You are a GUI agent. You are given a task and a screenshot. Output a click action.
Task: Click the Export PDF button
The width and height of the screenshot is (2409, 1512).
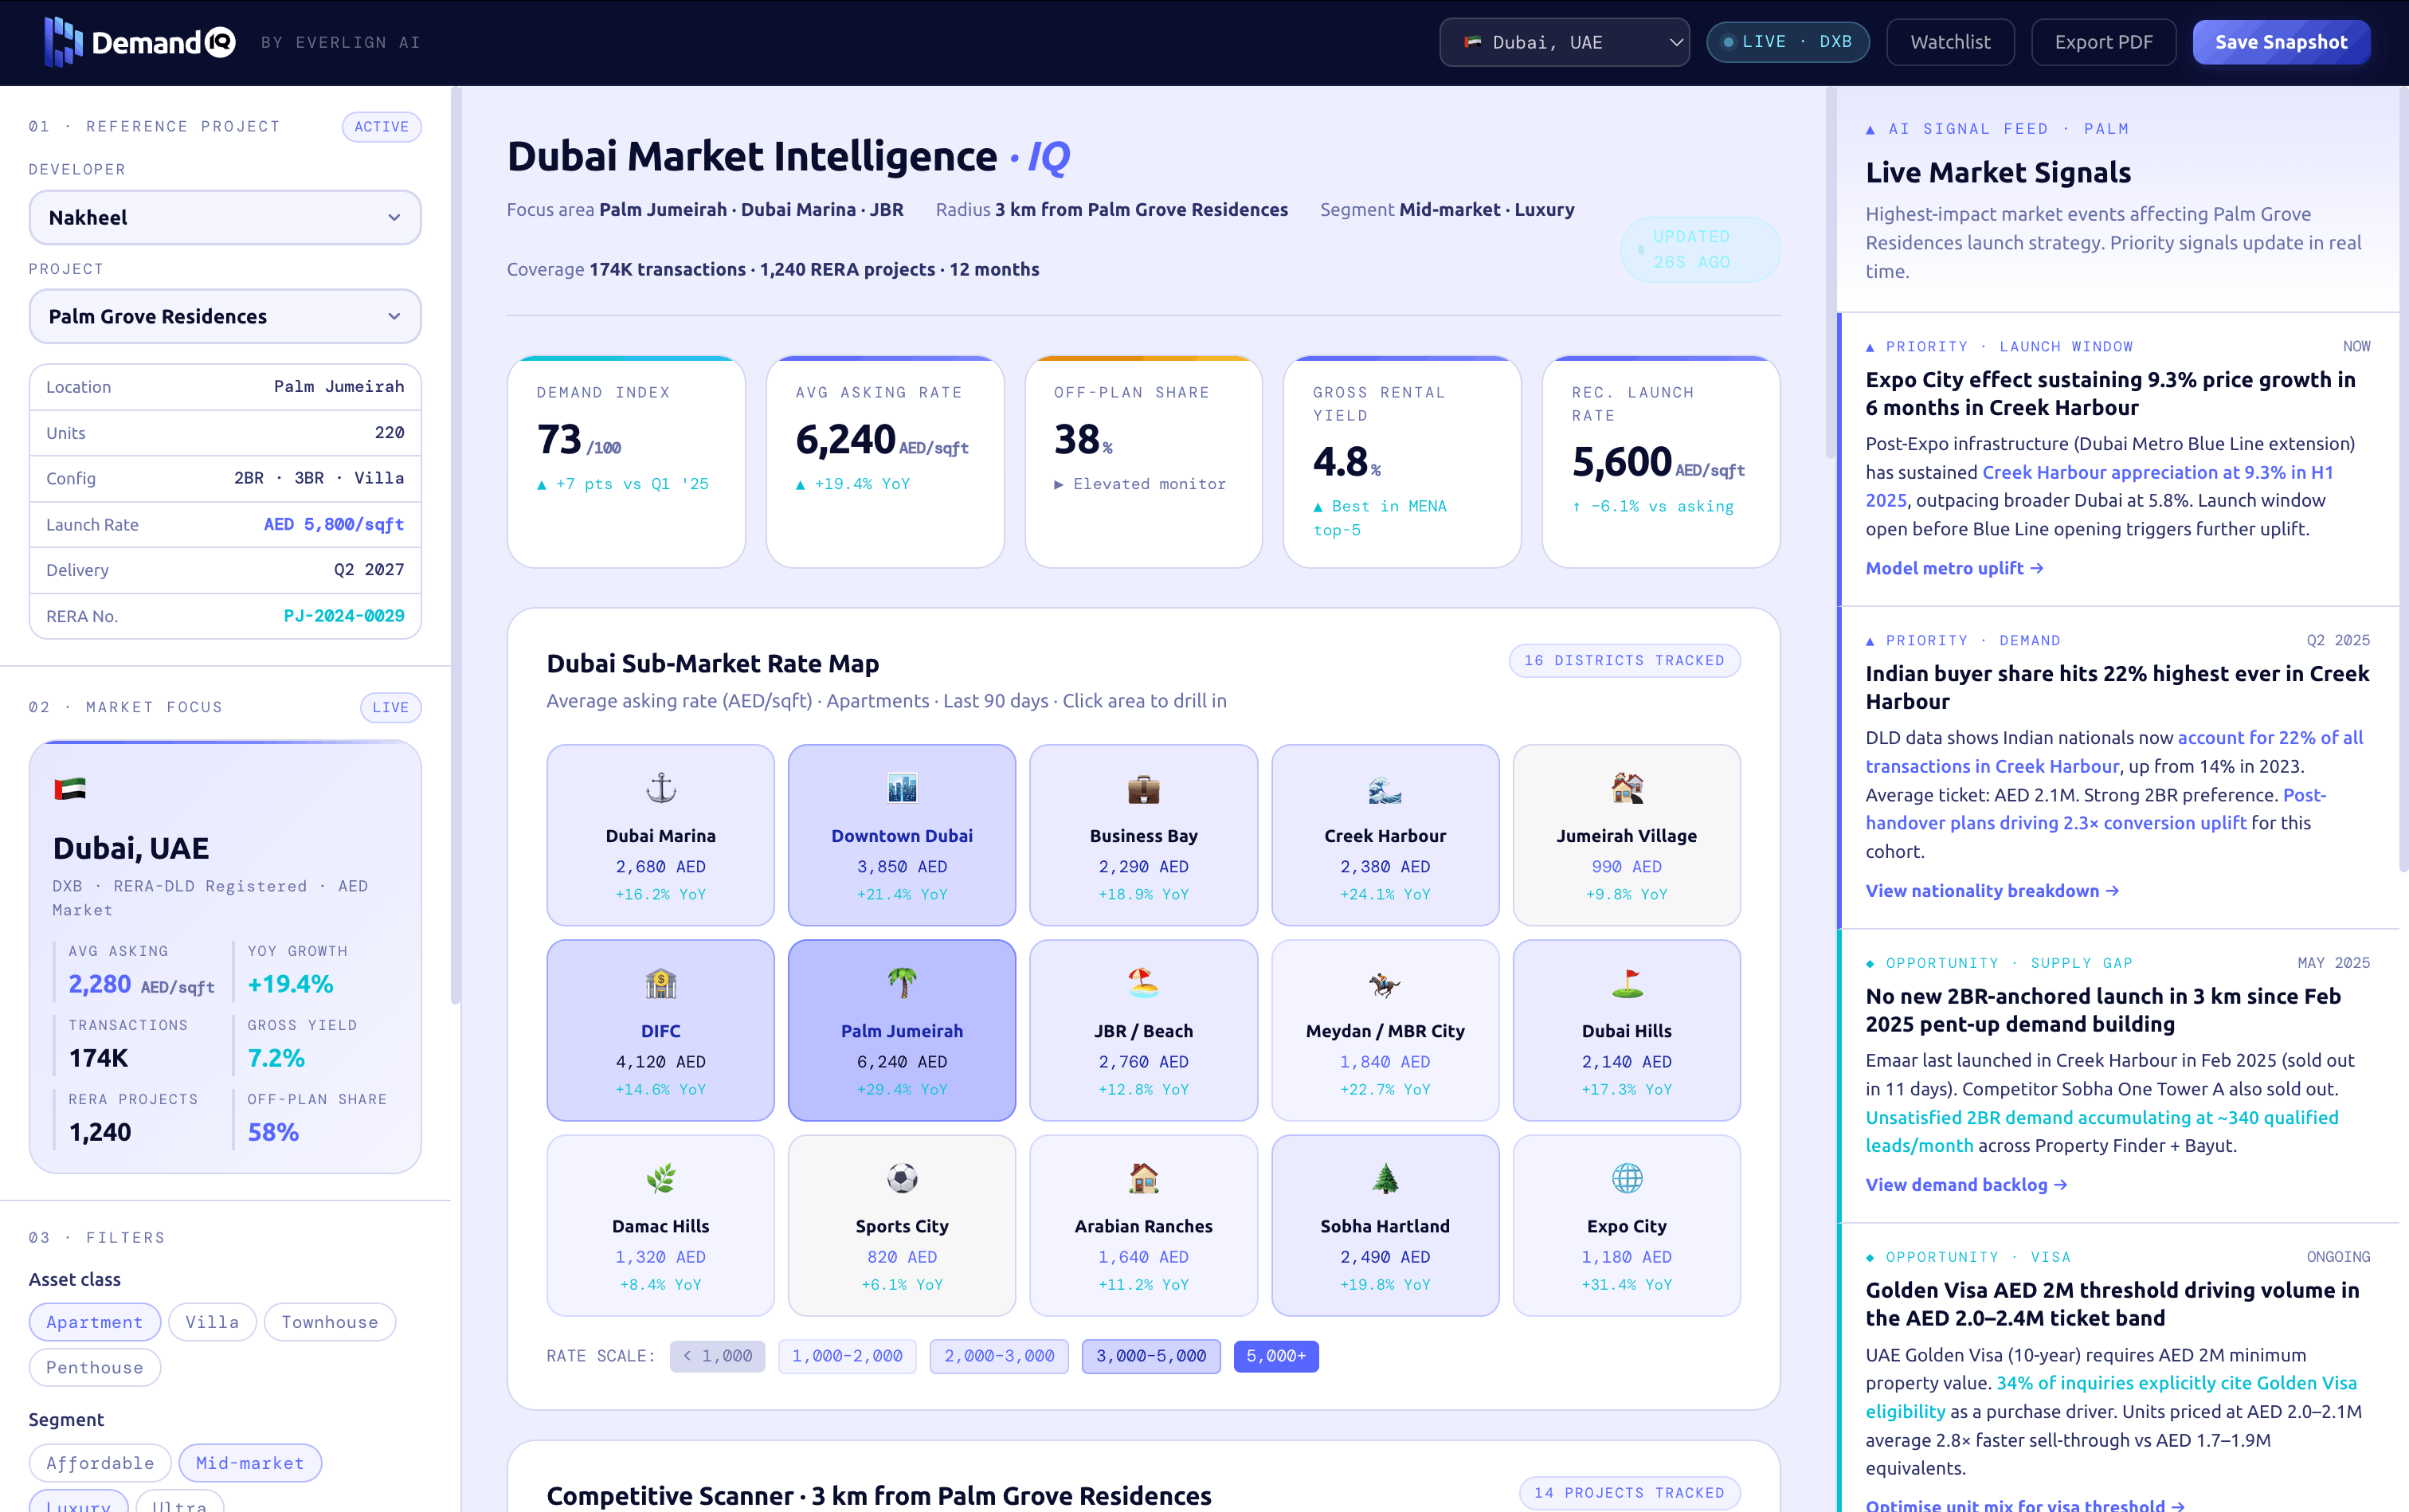point(2103,42)
